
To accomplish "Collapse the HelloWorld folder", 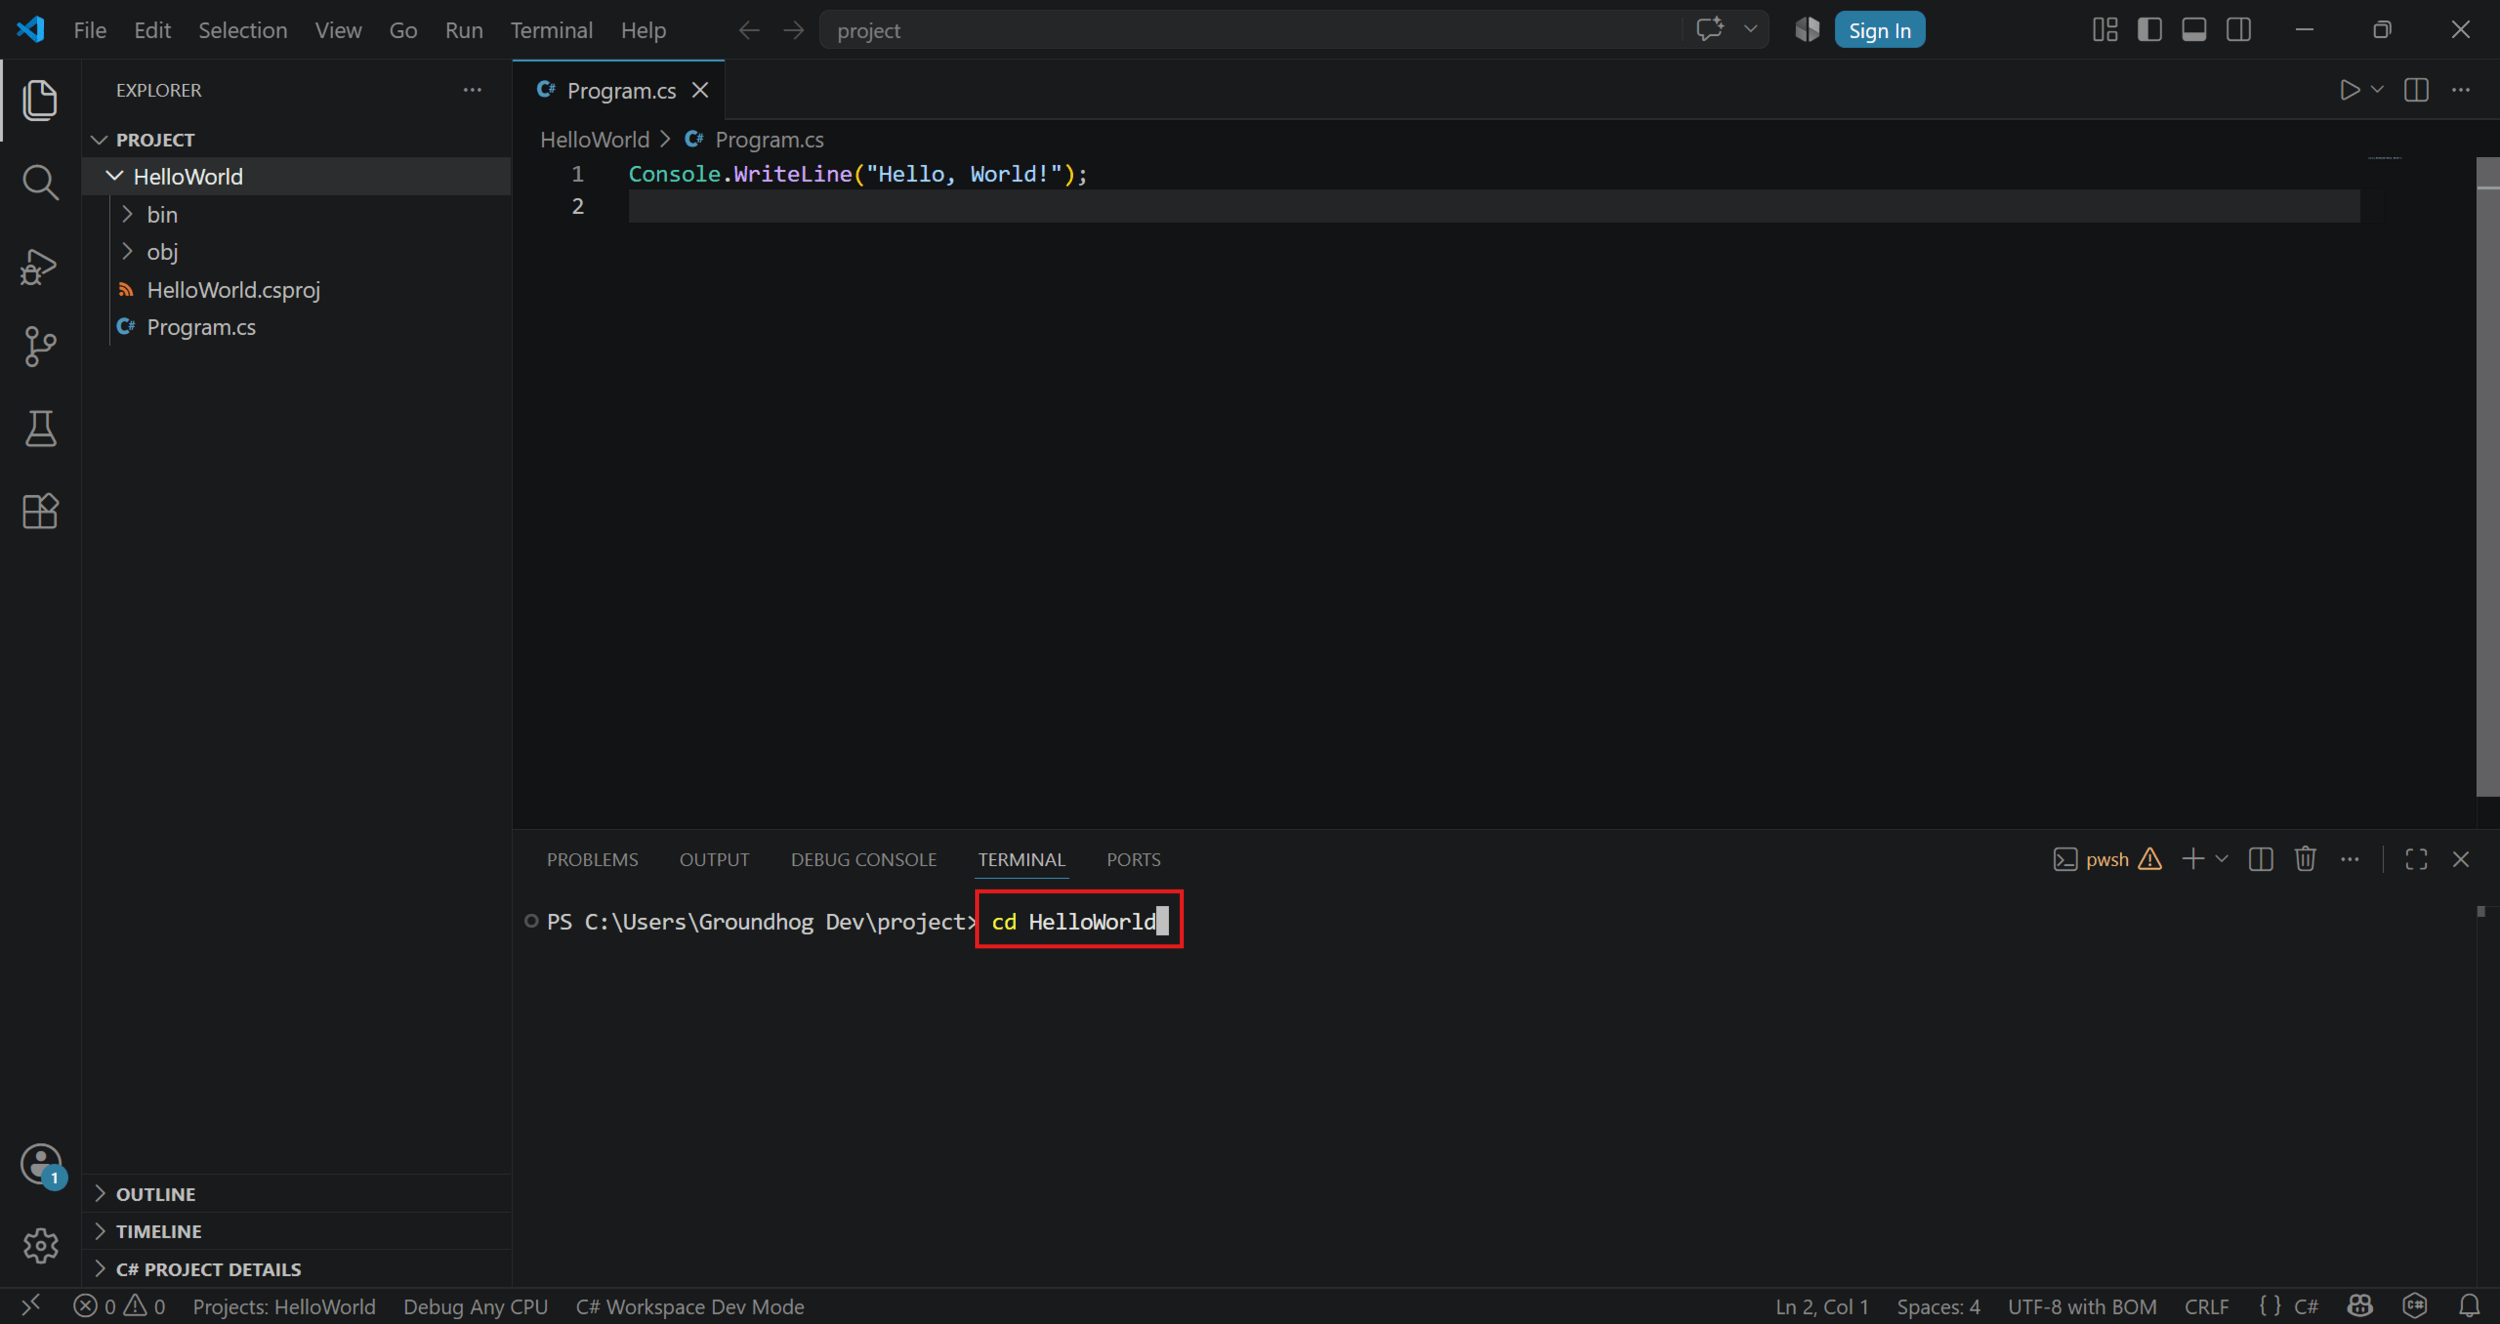I will pyautogui.click(x=115, y=176).
